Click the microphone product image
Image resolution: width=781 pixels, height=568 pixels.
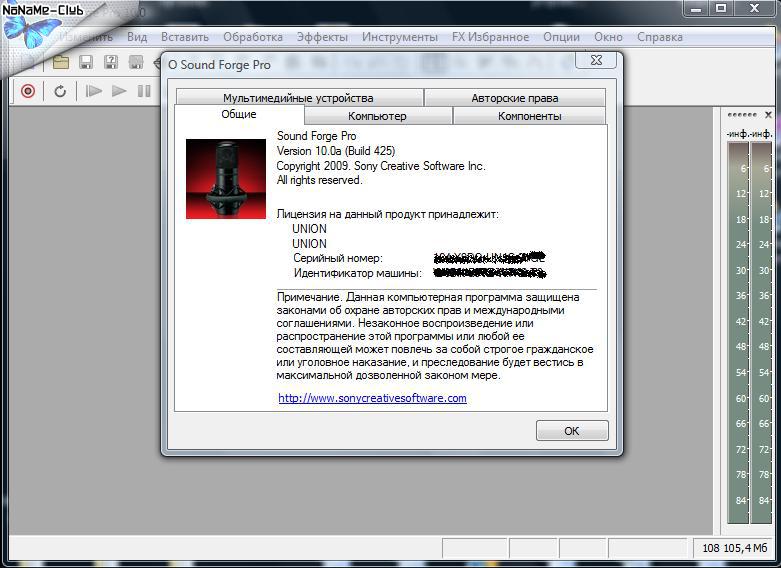(226, 179)
